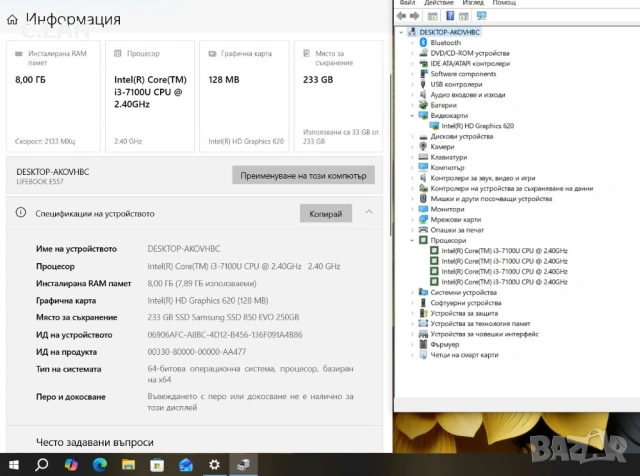Expand the Дискови устройства node
The height and width of the screenshot is (476, 640).
click(412, 136)
